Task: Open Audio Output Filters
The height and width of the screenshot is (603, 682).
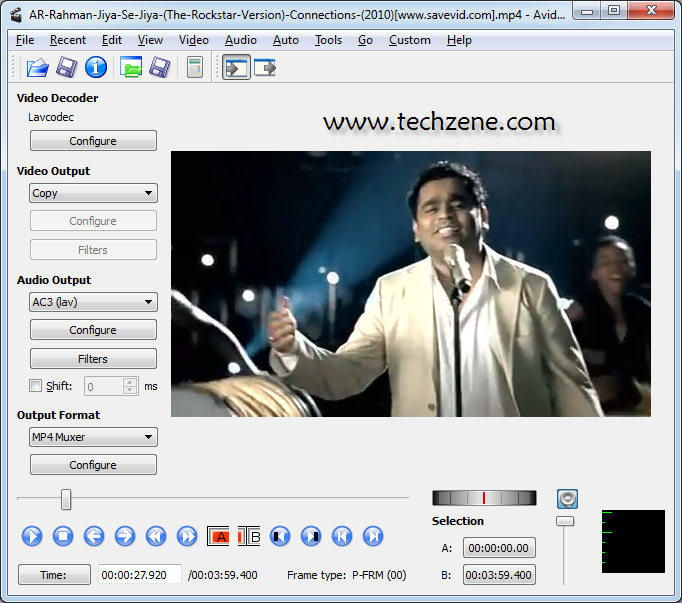Action: 93,358
